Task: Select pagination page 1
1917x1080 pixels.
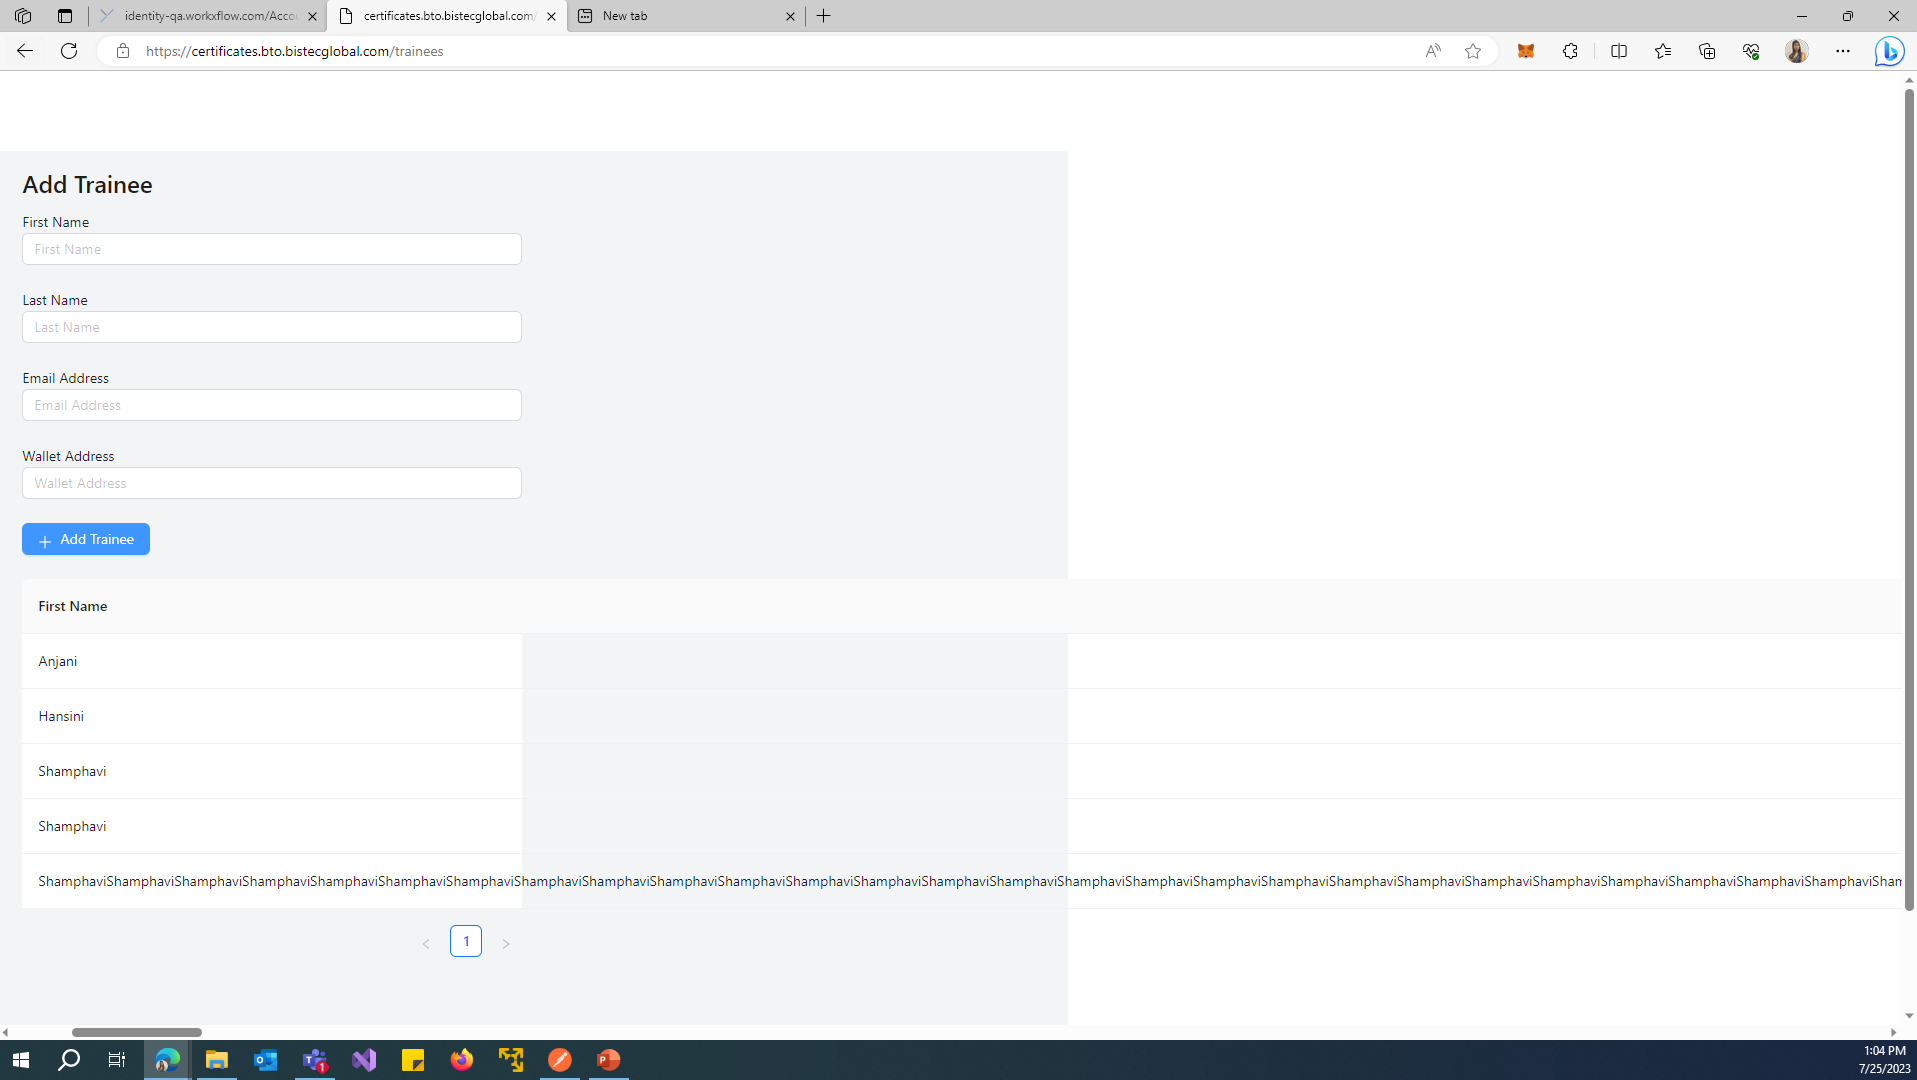Action: tap(465, 941)
